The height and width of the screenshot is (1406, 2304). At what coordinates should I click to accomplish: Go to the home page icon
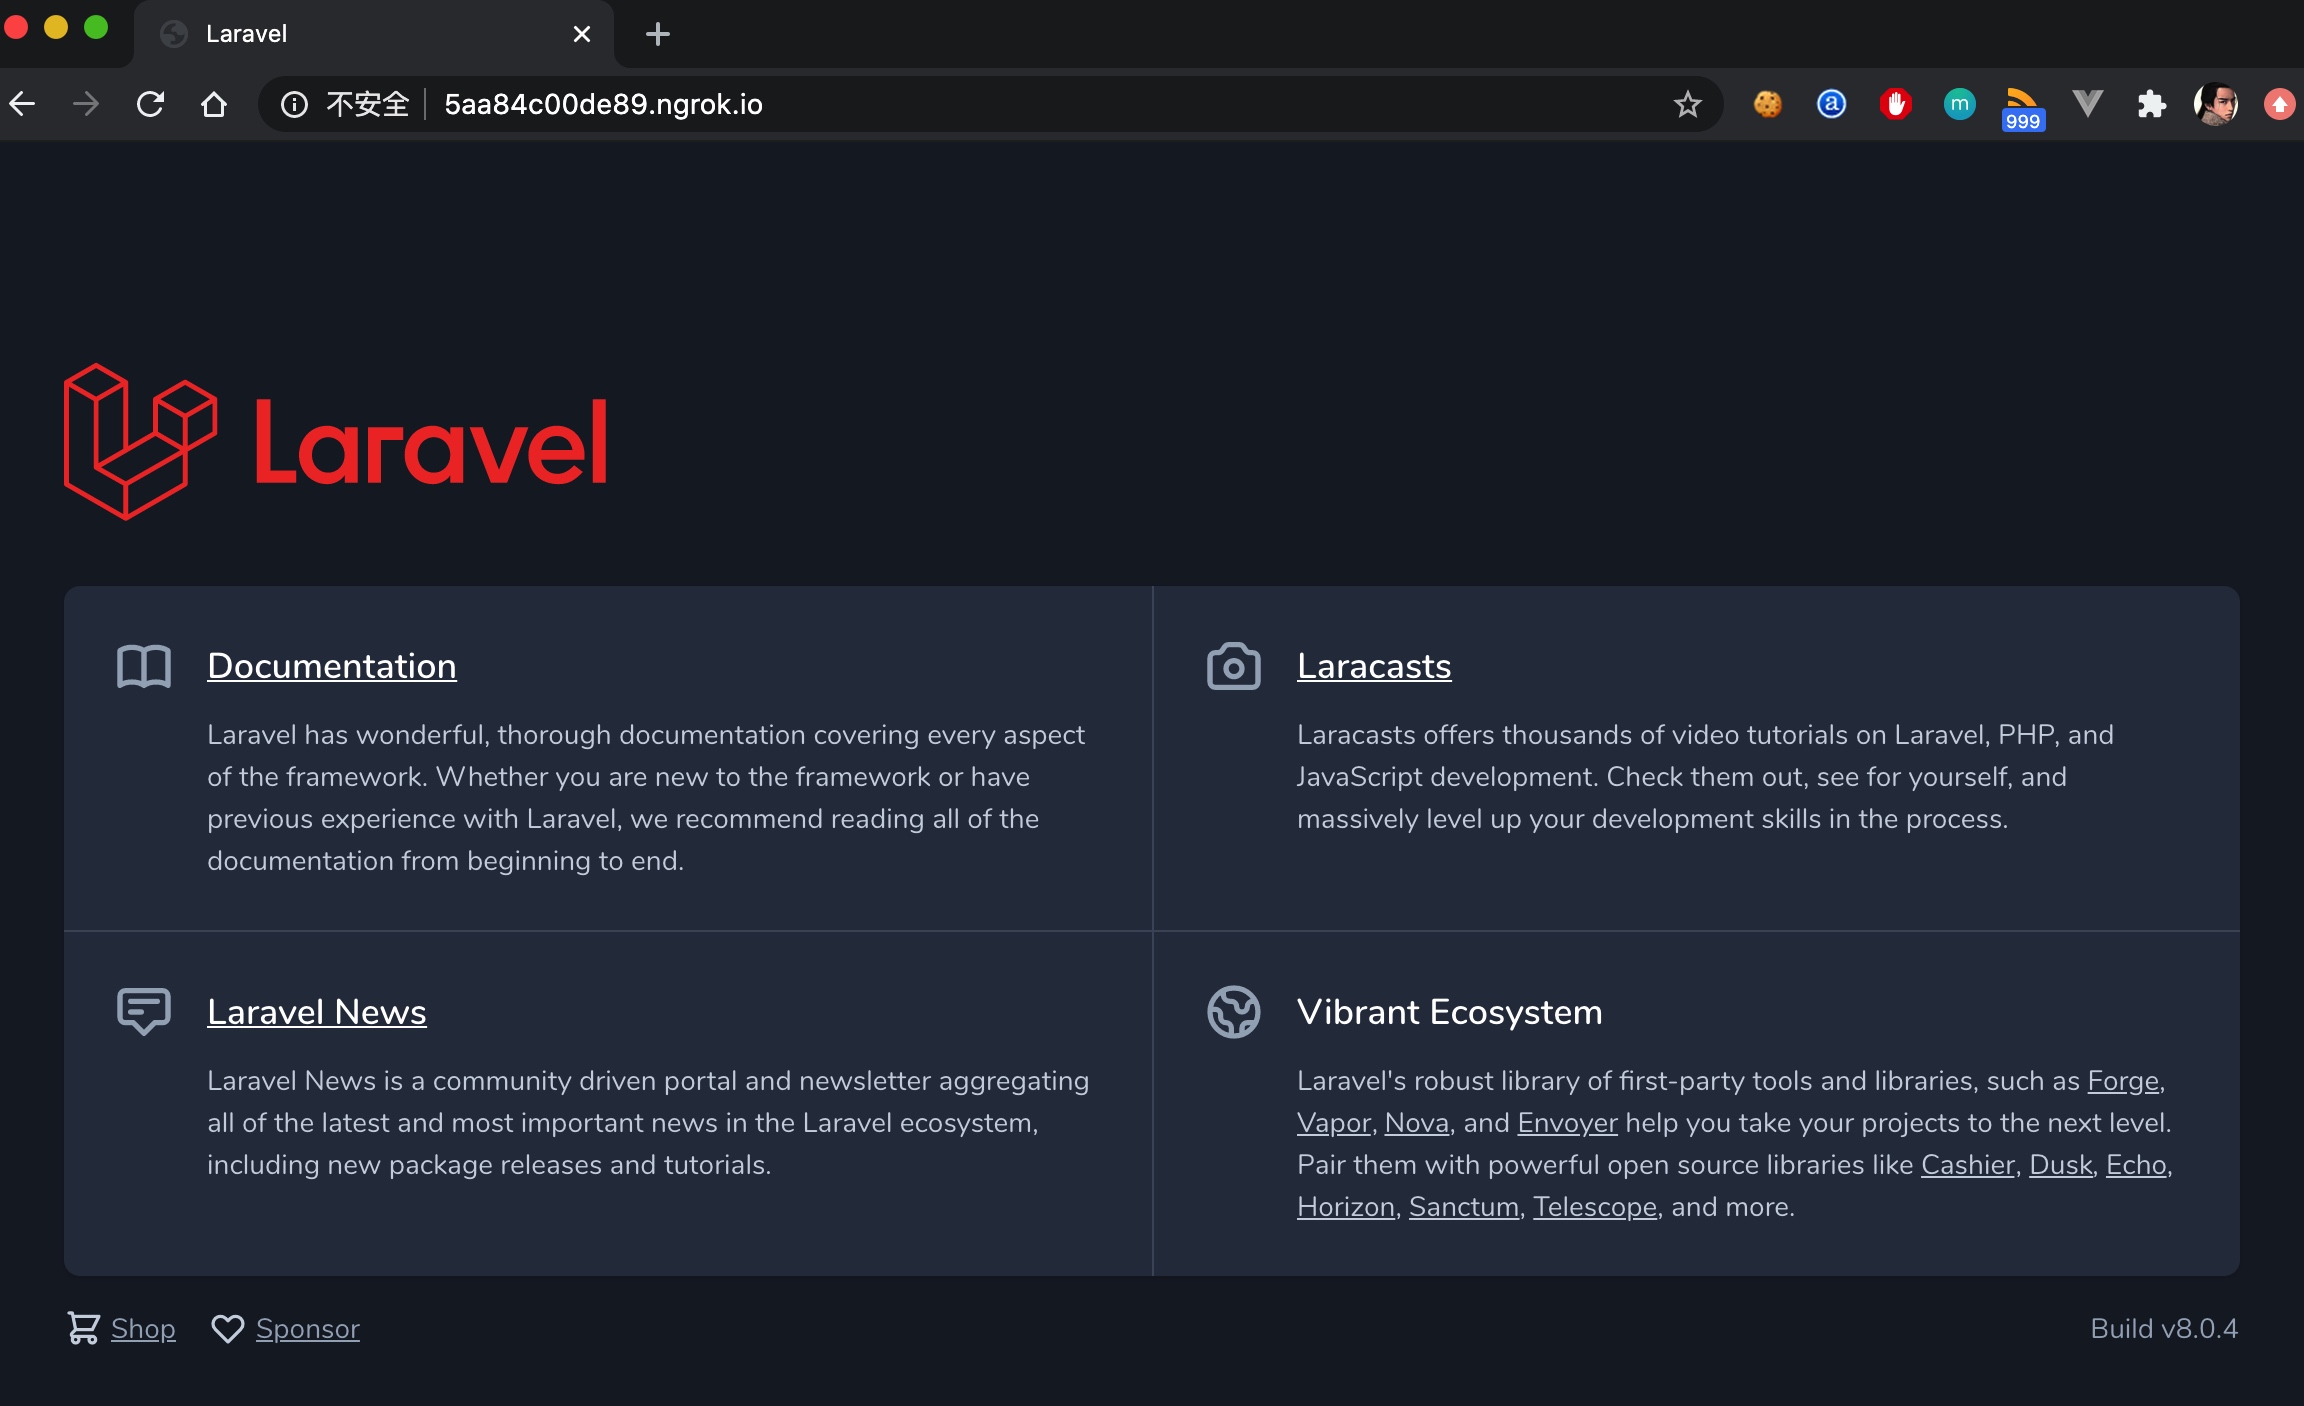[214, 104]
